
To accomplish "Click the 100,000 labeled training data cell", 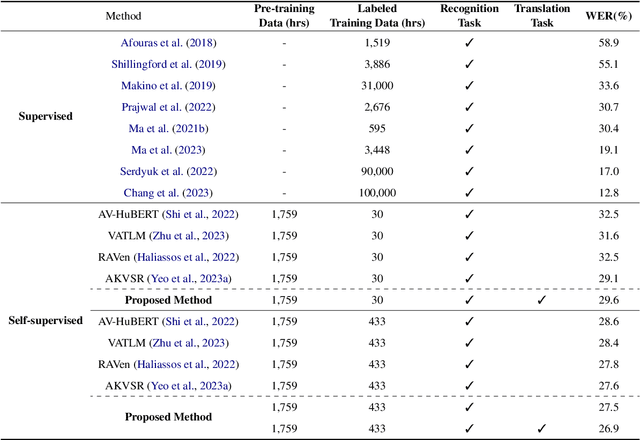I will tap(376, 192).
